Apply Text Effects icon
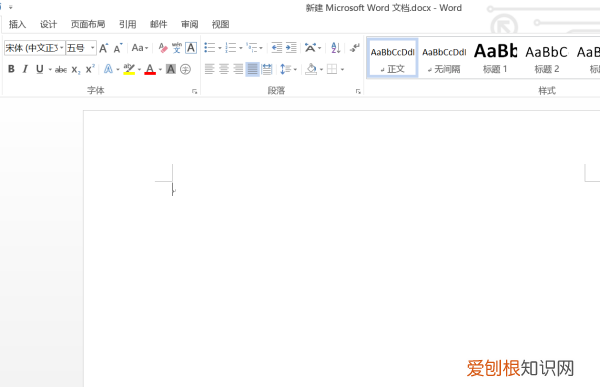Screen dimensions: 600x387 tap(108, 69)
